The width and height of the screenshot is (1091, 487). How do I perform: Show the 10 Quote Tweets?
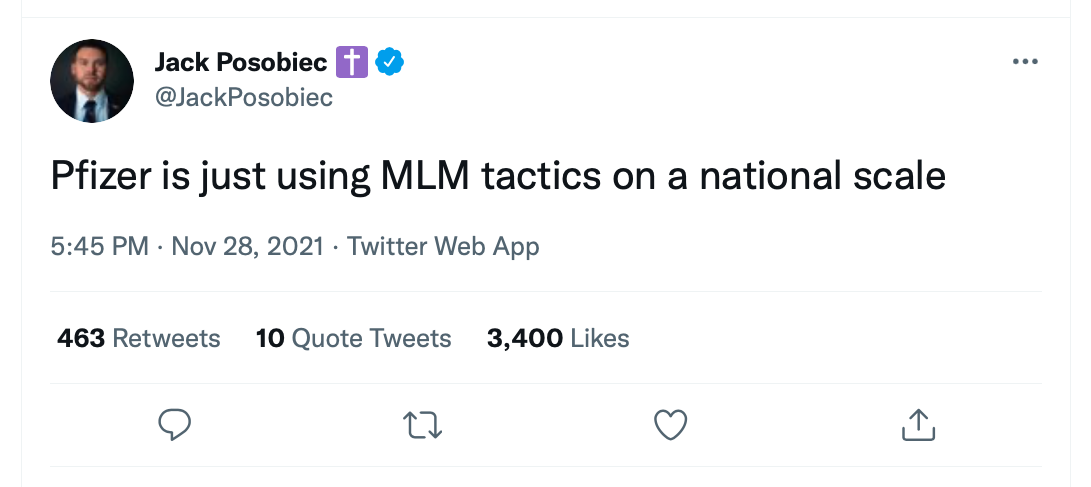[x=354, y=338]
